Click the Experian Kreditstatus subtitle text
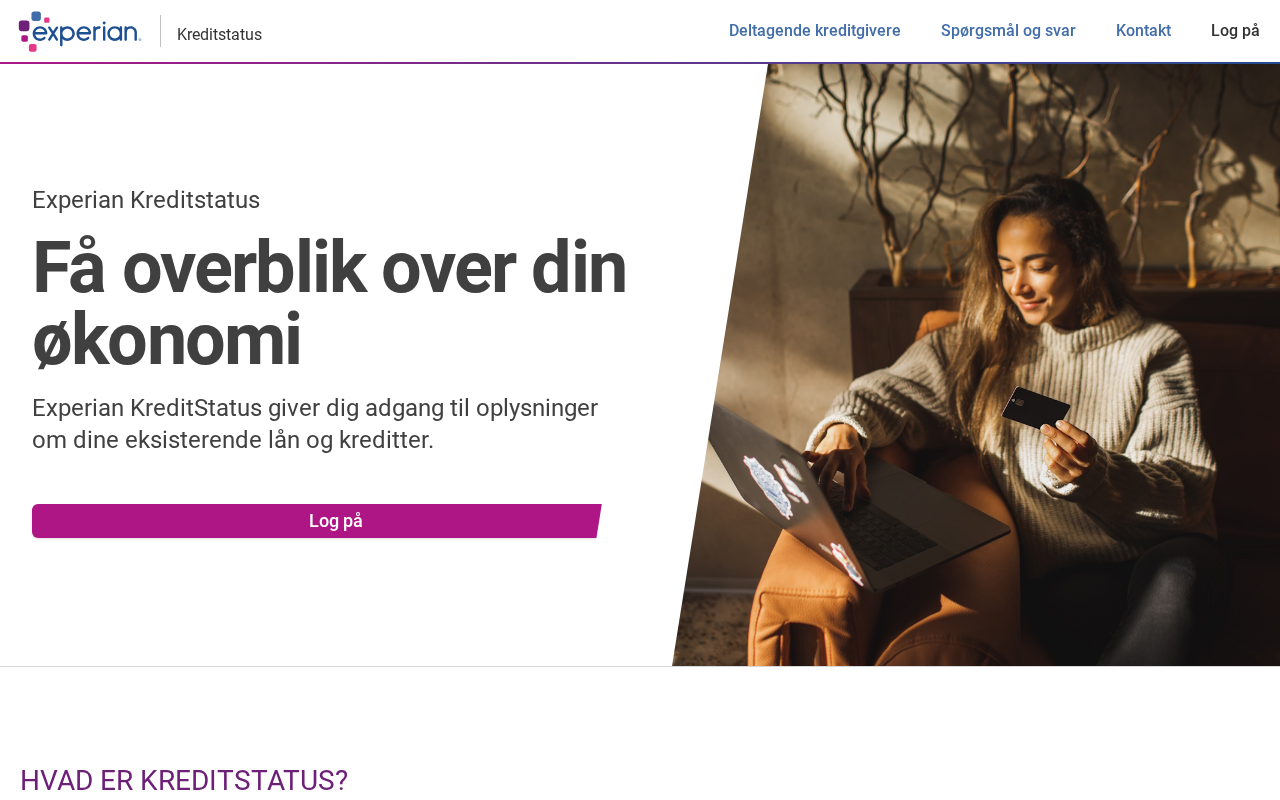This screenshot has width=1280, height=800. 146,200
